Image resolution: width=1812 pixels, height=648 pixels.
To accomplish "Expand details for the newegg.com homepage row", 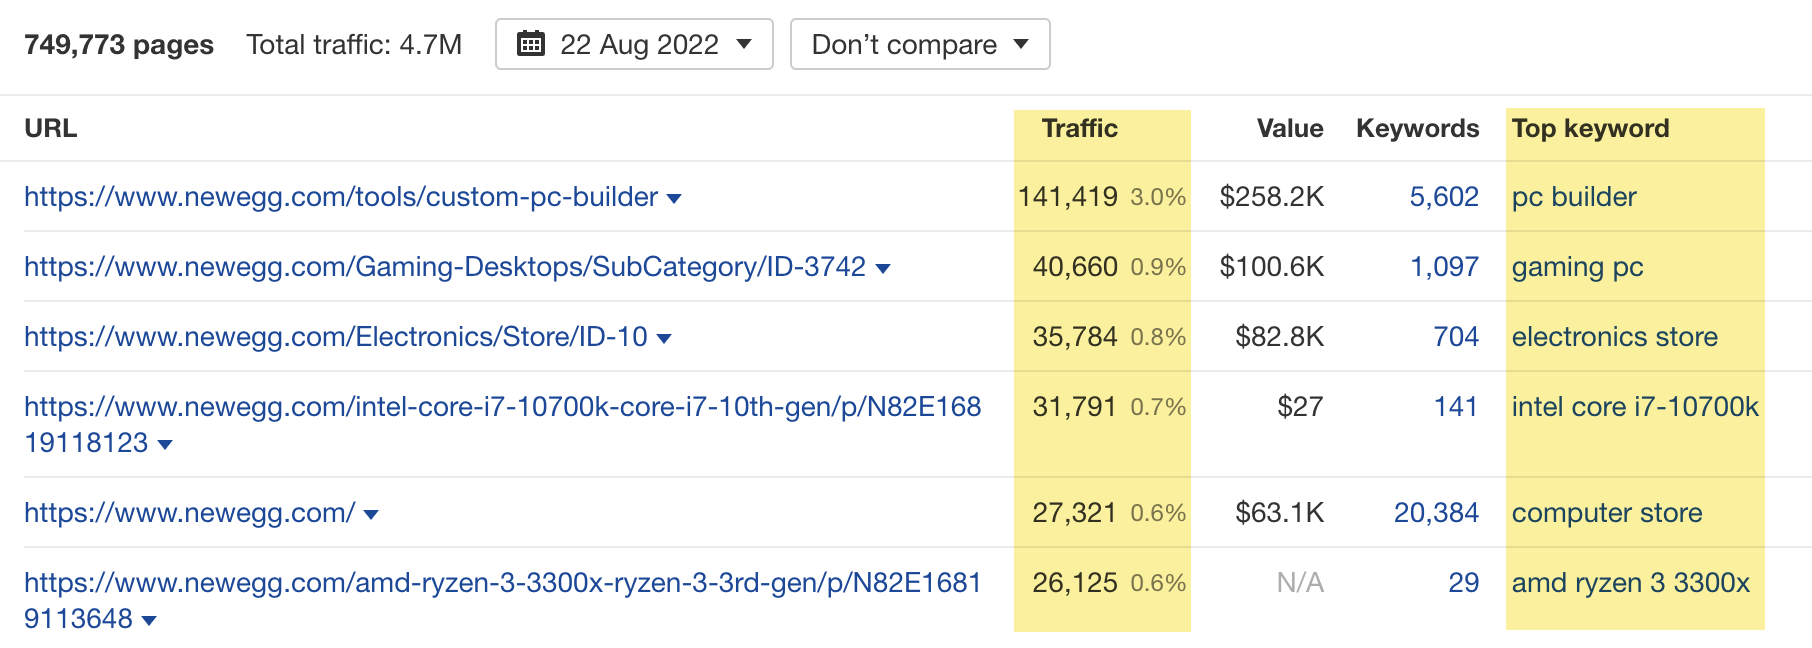I will click(370, 513).
